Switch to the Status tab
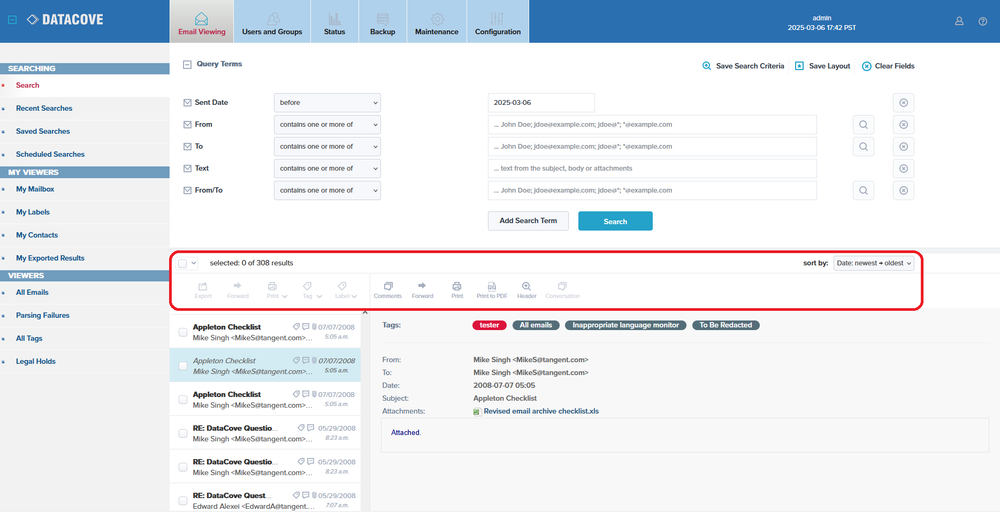This screenshot has height=512, width=1000. pos(334,22)
